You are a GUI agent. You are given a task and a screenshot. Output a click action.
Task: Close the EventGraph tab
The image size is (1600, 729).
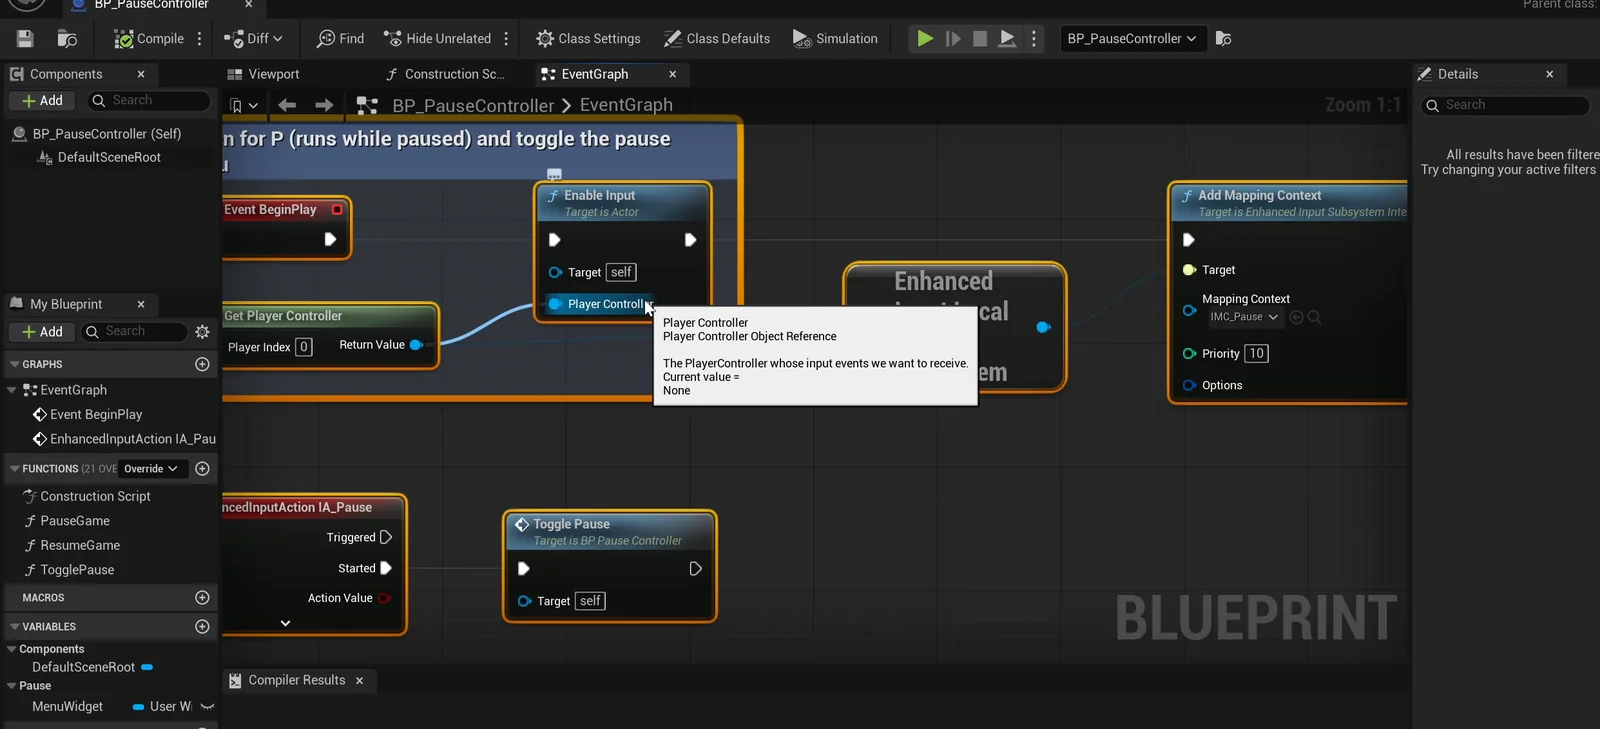[673, 74]
